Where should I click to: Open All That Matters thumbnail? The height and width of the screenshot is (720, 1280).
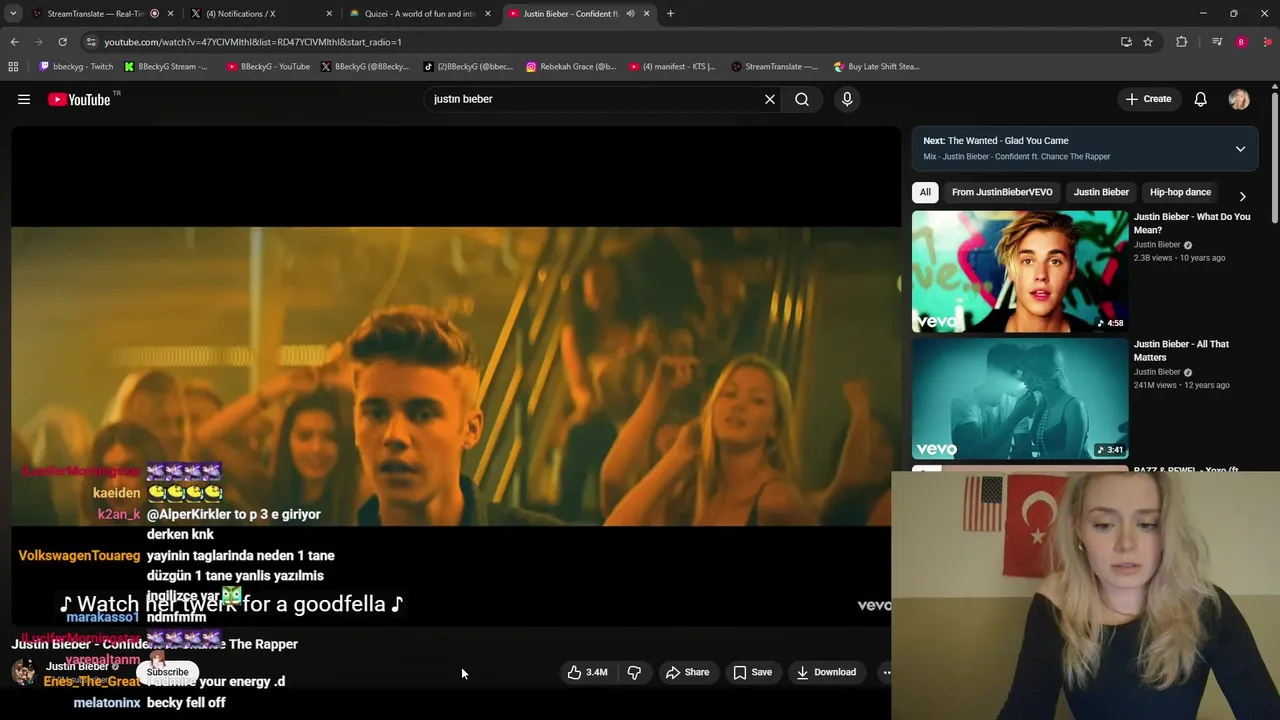[x=1020, y=399]
